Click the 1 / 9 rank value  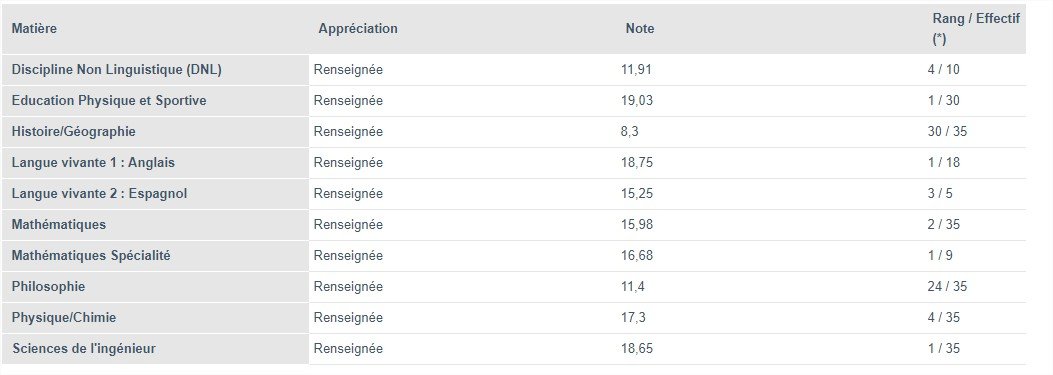coord(940,255)
